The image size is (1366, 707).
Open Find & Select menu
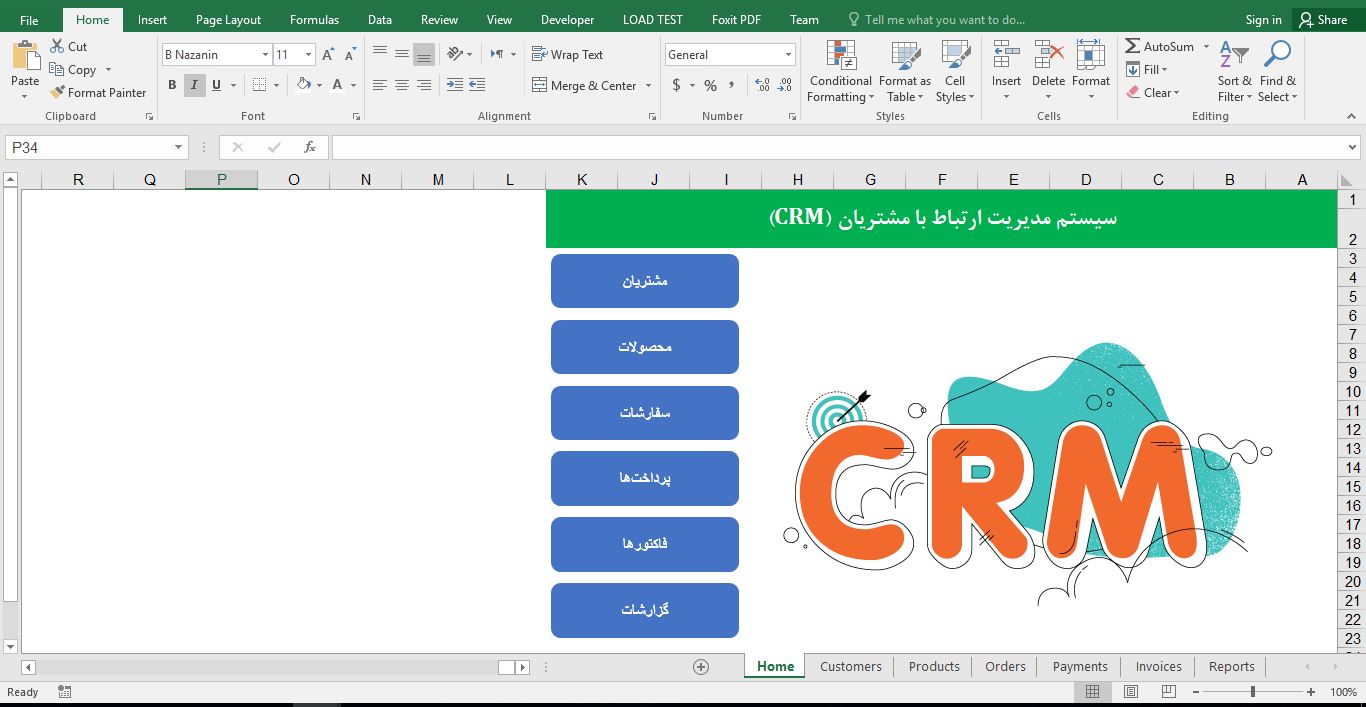1278,72
